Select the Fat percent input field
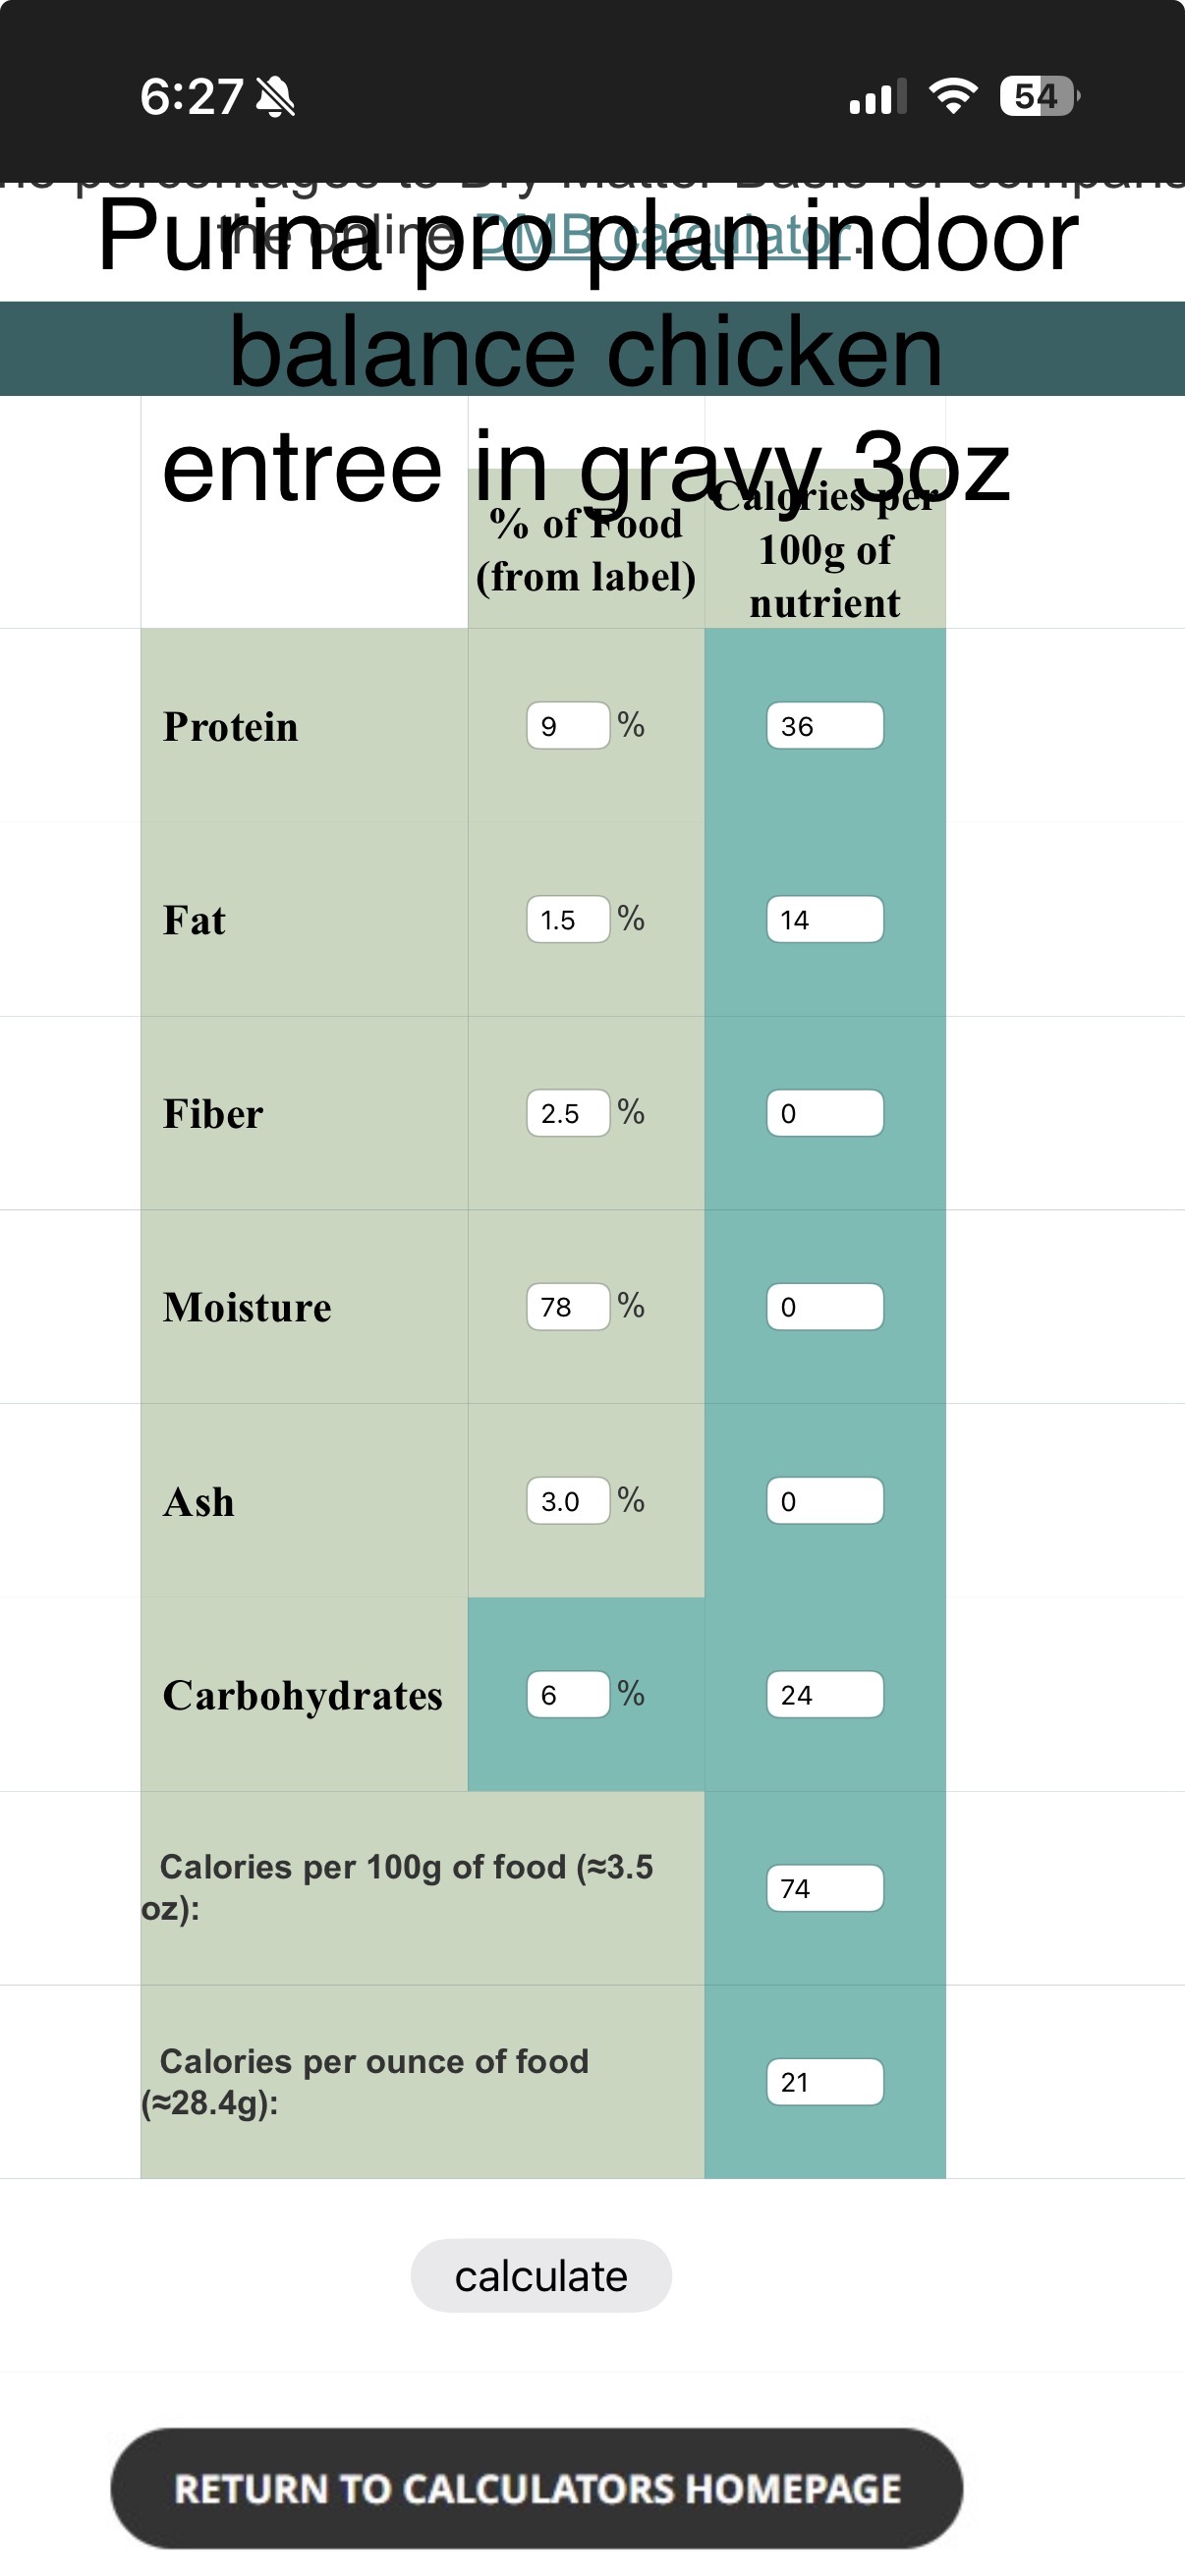The height and width of the screenshot is (2576, 1185). 568,919
